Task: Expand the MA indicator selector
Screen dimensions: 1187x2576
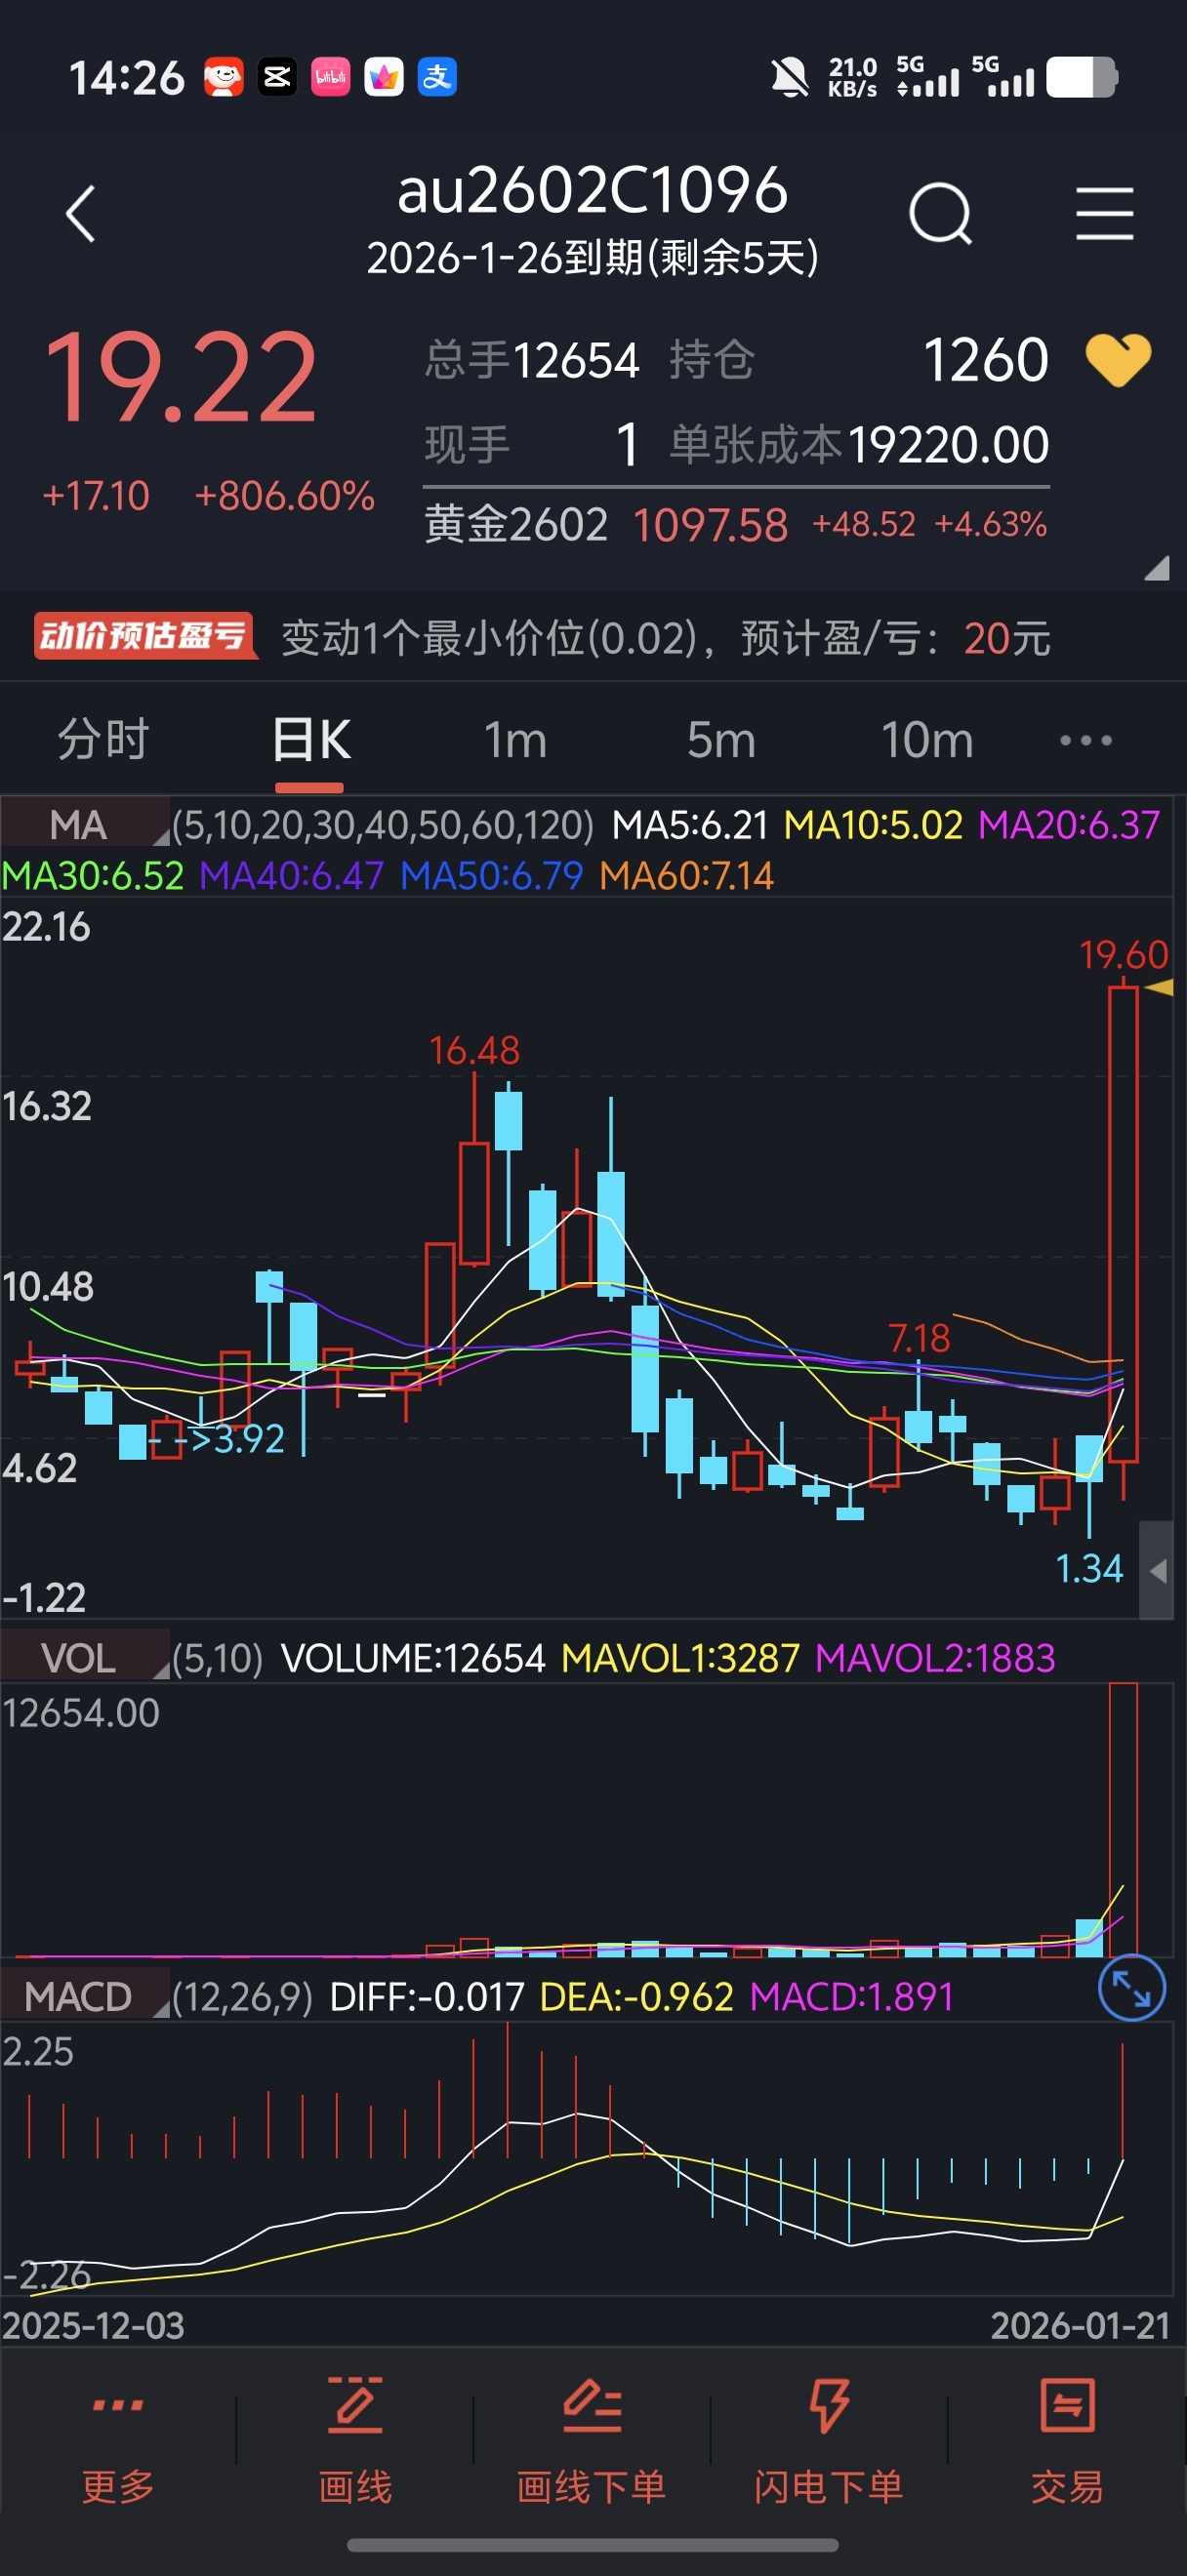Action: pos(86,824)
